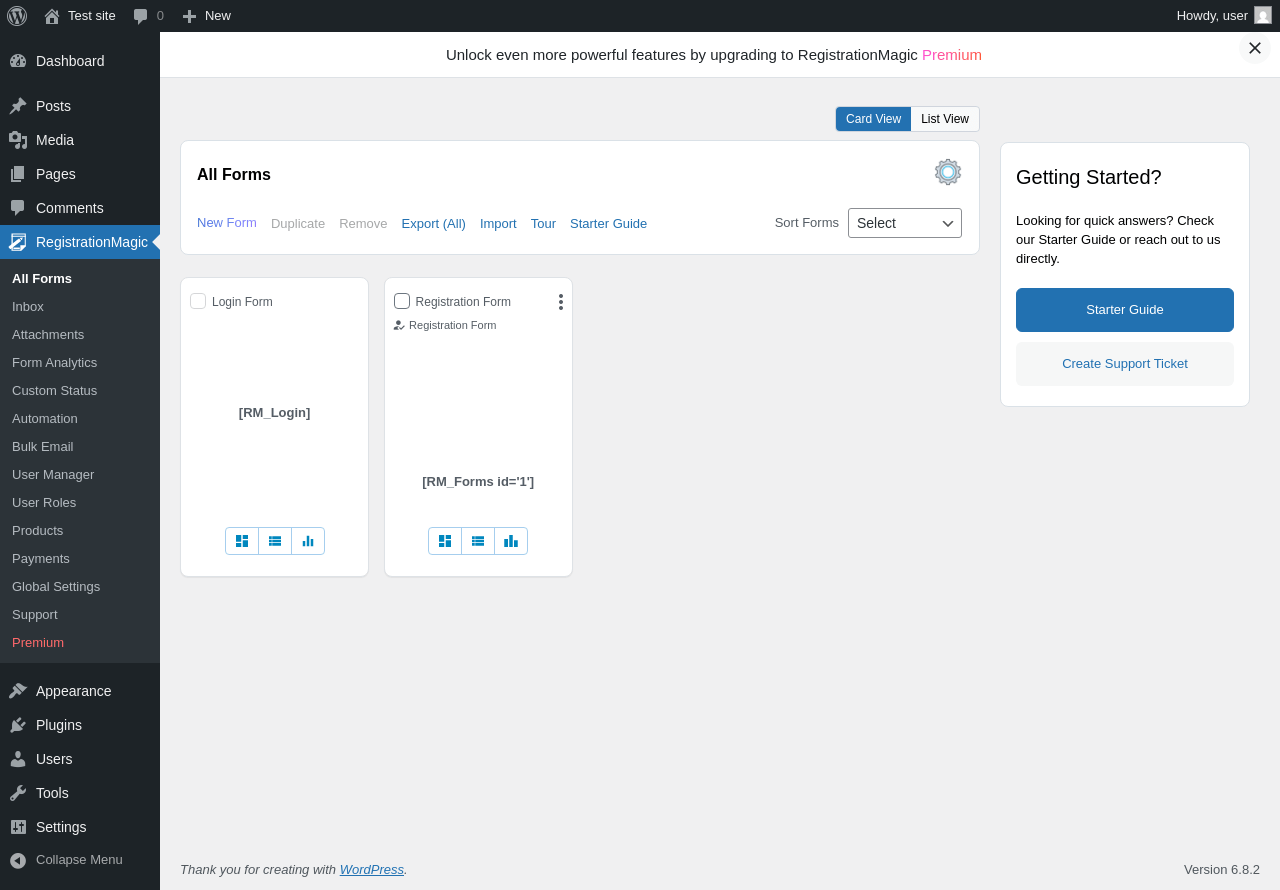Open Login Form dashboard icon
This screenshot has height=890, width=1280.
point(242,541)
